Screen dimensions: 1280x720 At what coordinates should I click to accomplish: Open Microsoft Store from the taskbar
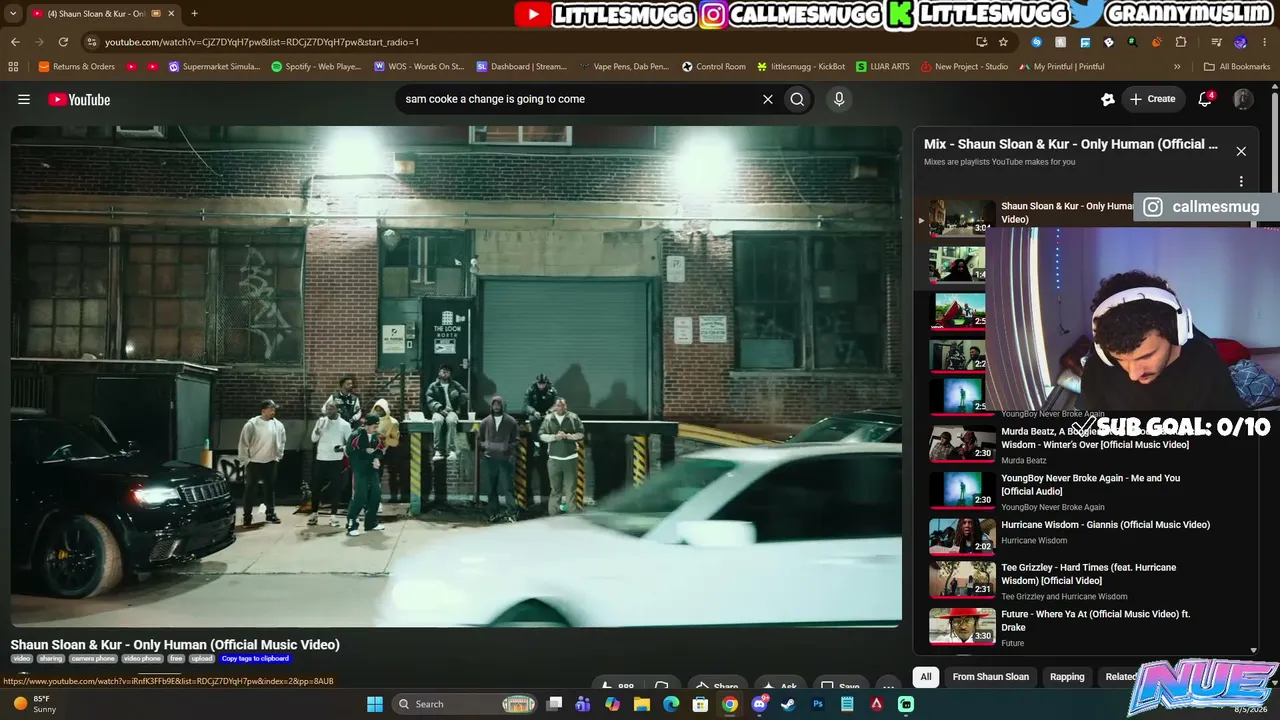pyautogui.click(x=700, y=704)
